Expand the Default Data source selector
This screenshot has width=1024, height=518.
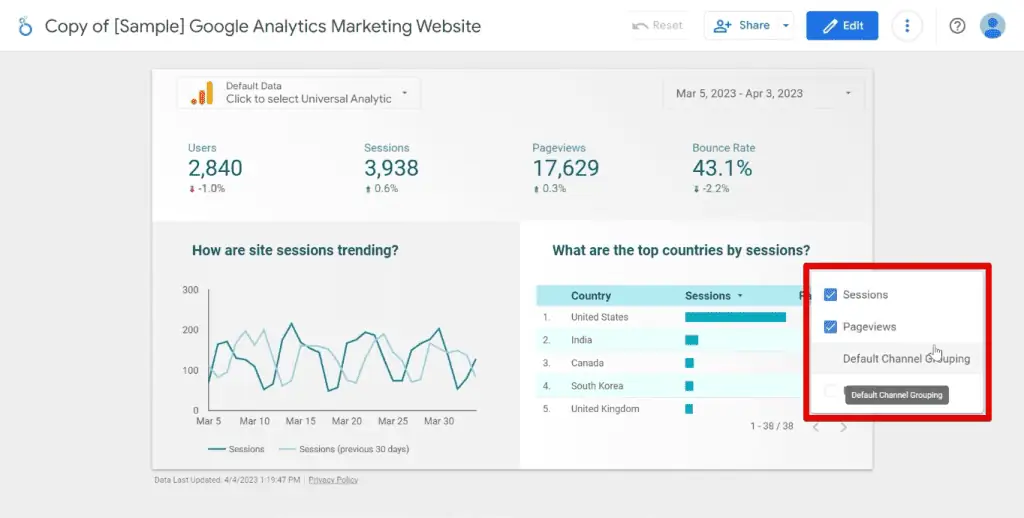coord(405,93)
